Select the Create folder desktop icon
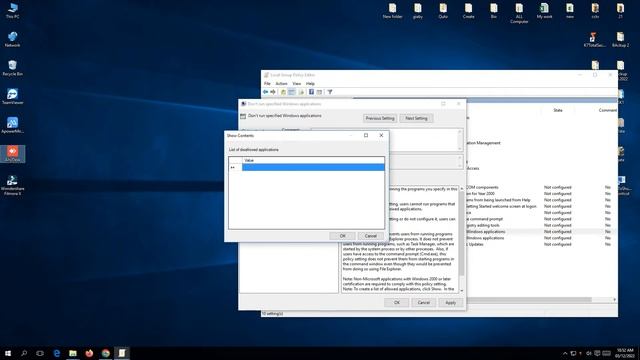This screenshot has height=360, width=640. pos(468,11)
